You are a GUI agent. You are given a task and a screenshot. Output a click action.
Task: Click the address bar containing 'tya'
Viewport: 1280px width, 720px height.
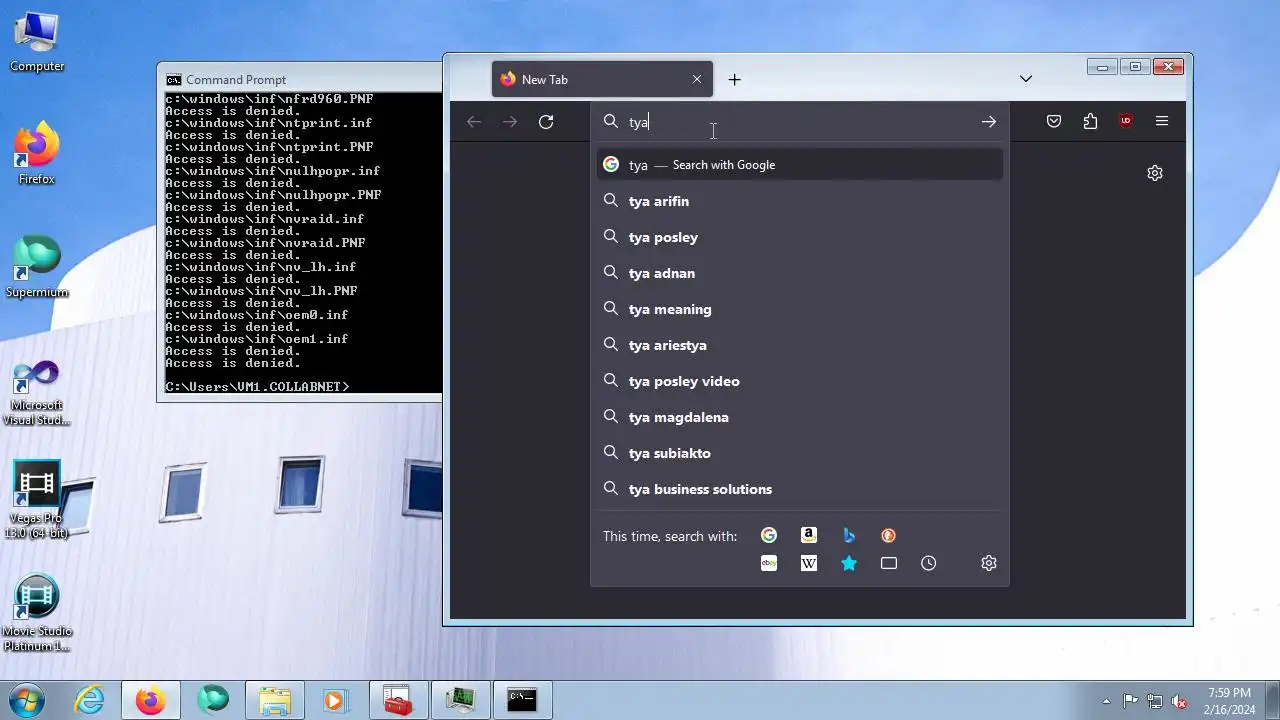coord(800,122)
